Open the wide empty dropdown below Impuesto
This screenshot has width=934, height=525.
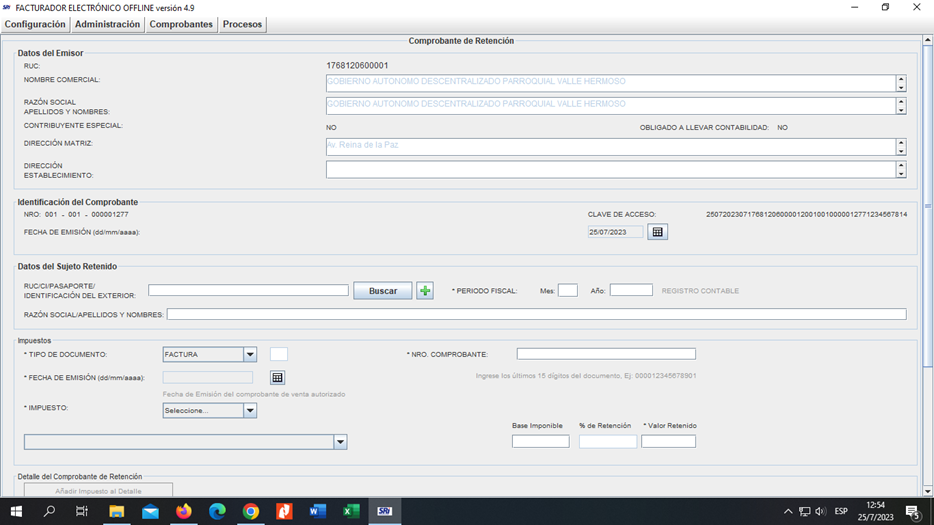340,442
